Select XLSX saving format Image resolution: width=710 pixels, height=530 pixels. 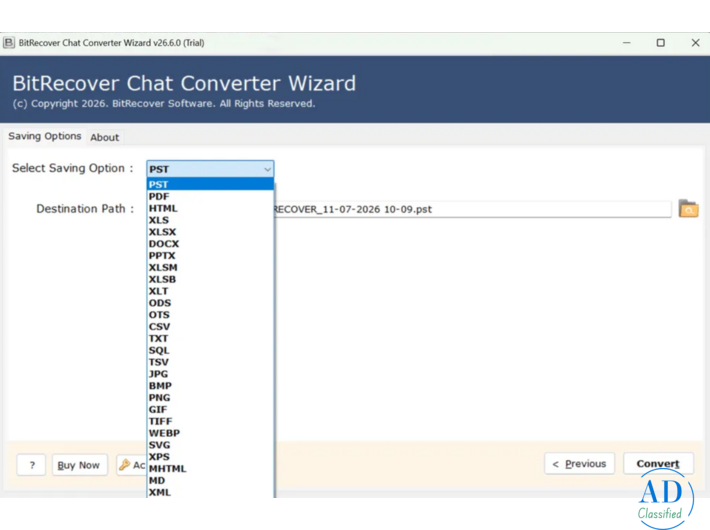tap(210, 231)
